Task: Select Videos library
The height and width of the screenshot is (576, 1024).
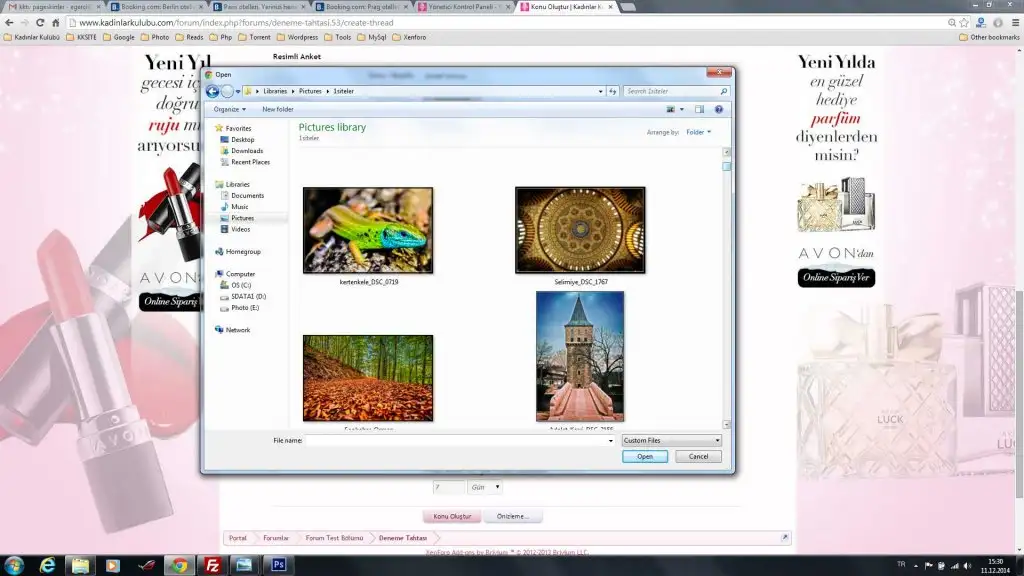Action: [240, 229]
